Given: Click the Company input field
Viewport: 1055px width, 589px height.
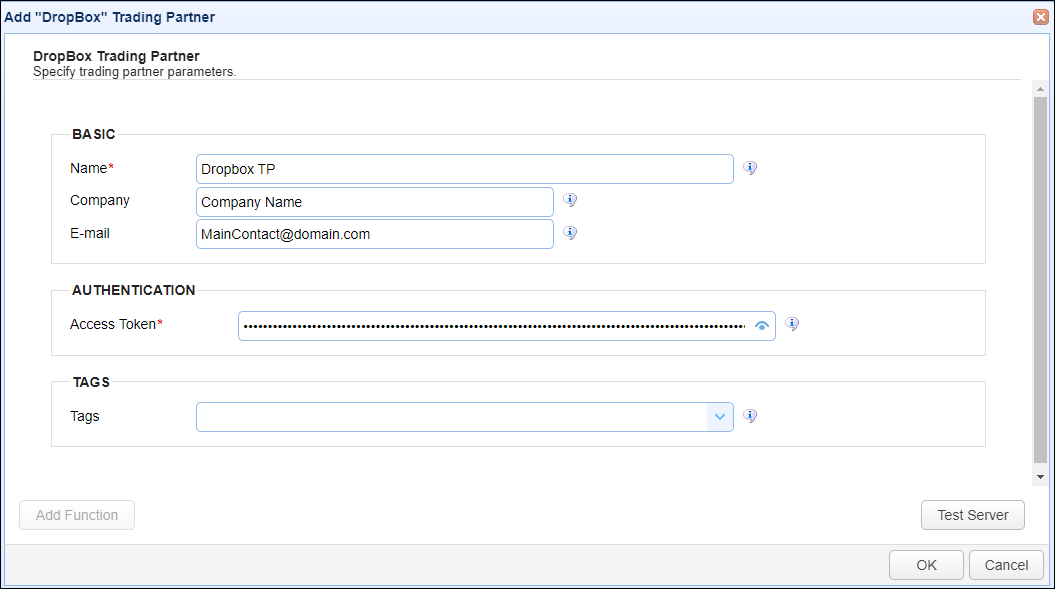Looking at the screenshot, I should pyautogui.click(x=375, y=202).
